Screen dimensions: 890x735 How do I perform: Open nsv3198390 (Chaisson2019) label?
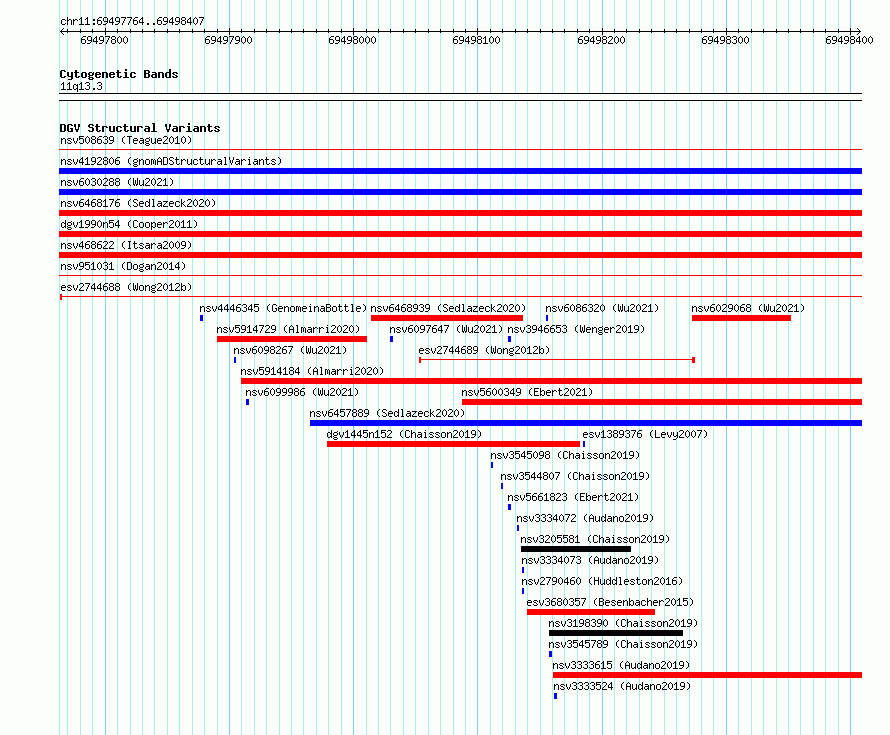coord(623,623)
